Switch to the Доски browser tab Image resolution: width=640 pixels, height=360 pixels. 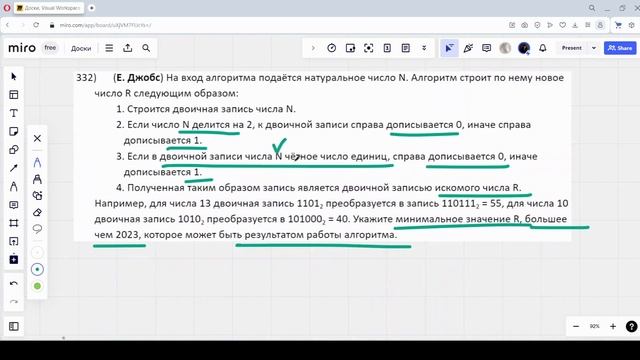pos(49,8)
